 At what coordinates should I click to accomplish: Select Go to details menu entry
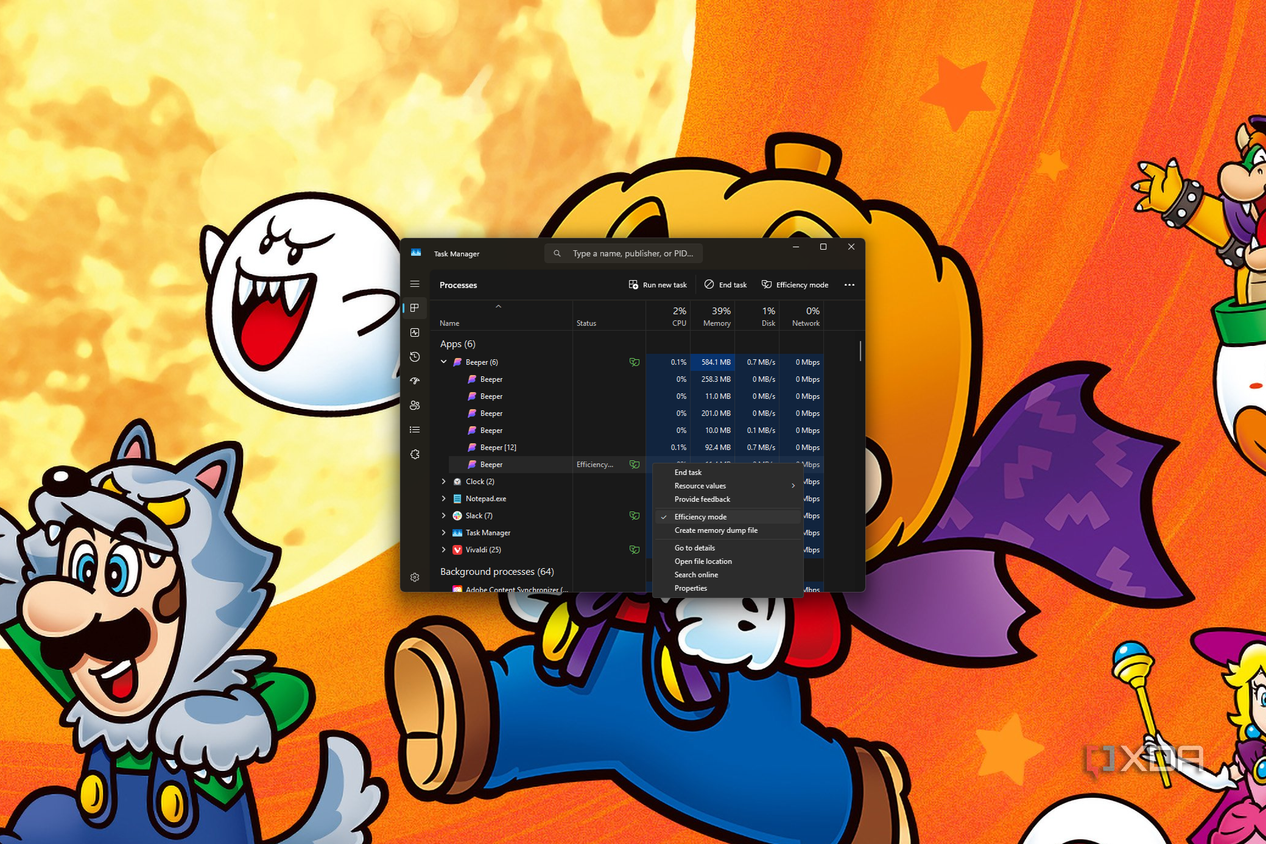[x=728, y=548]
